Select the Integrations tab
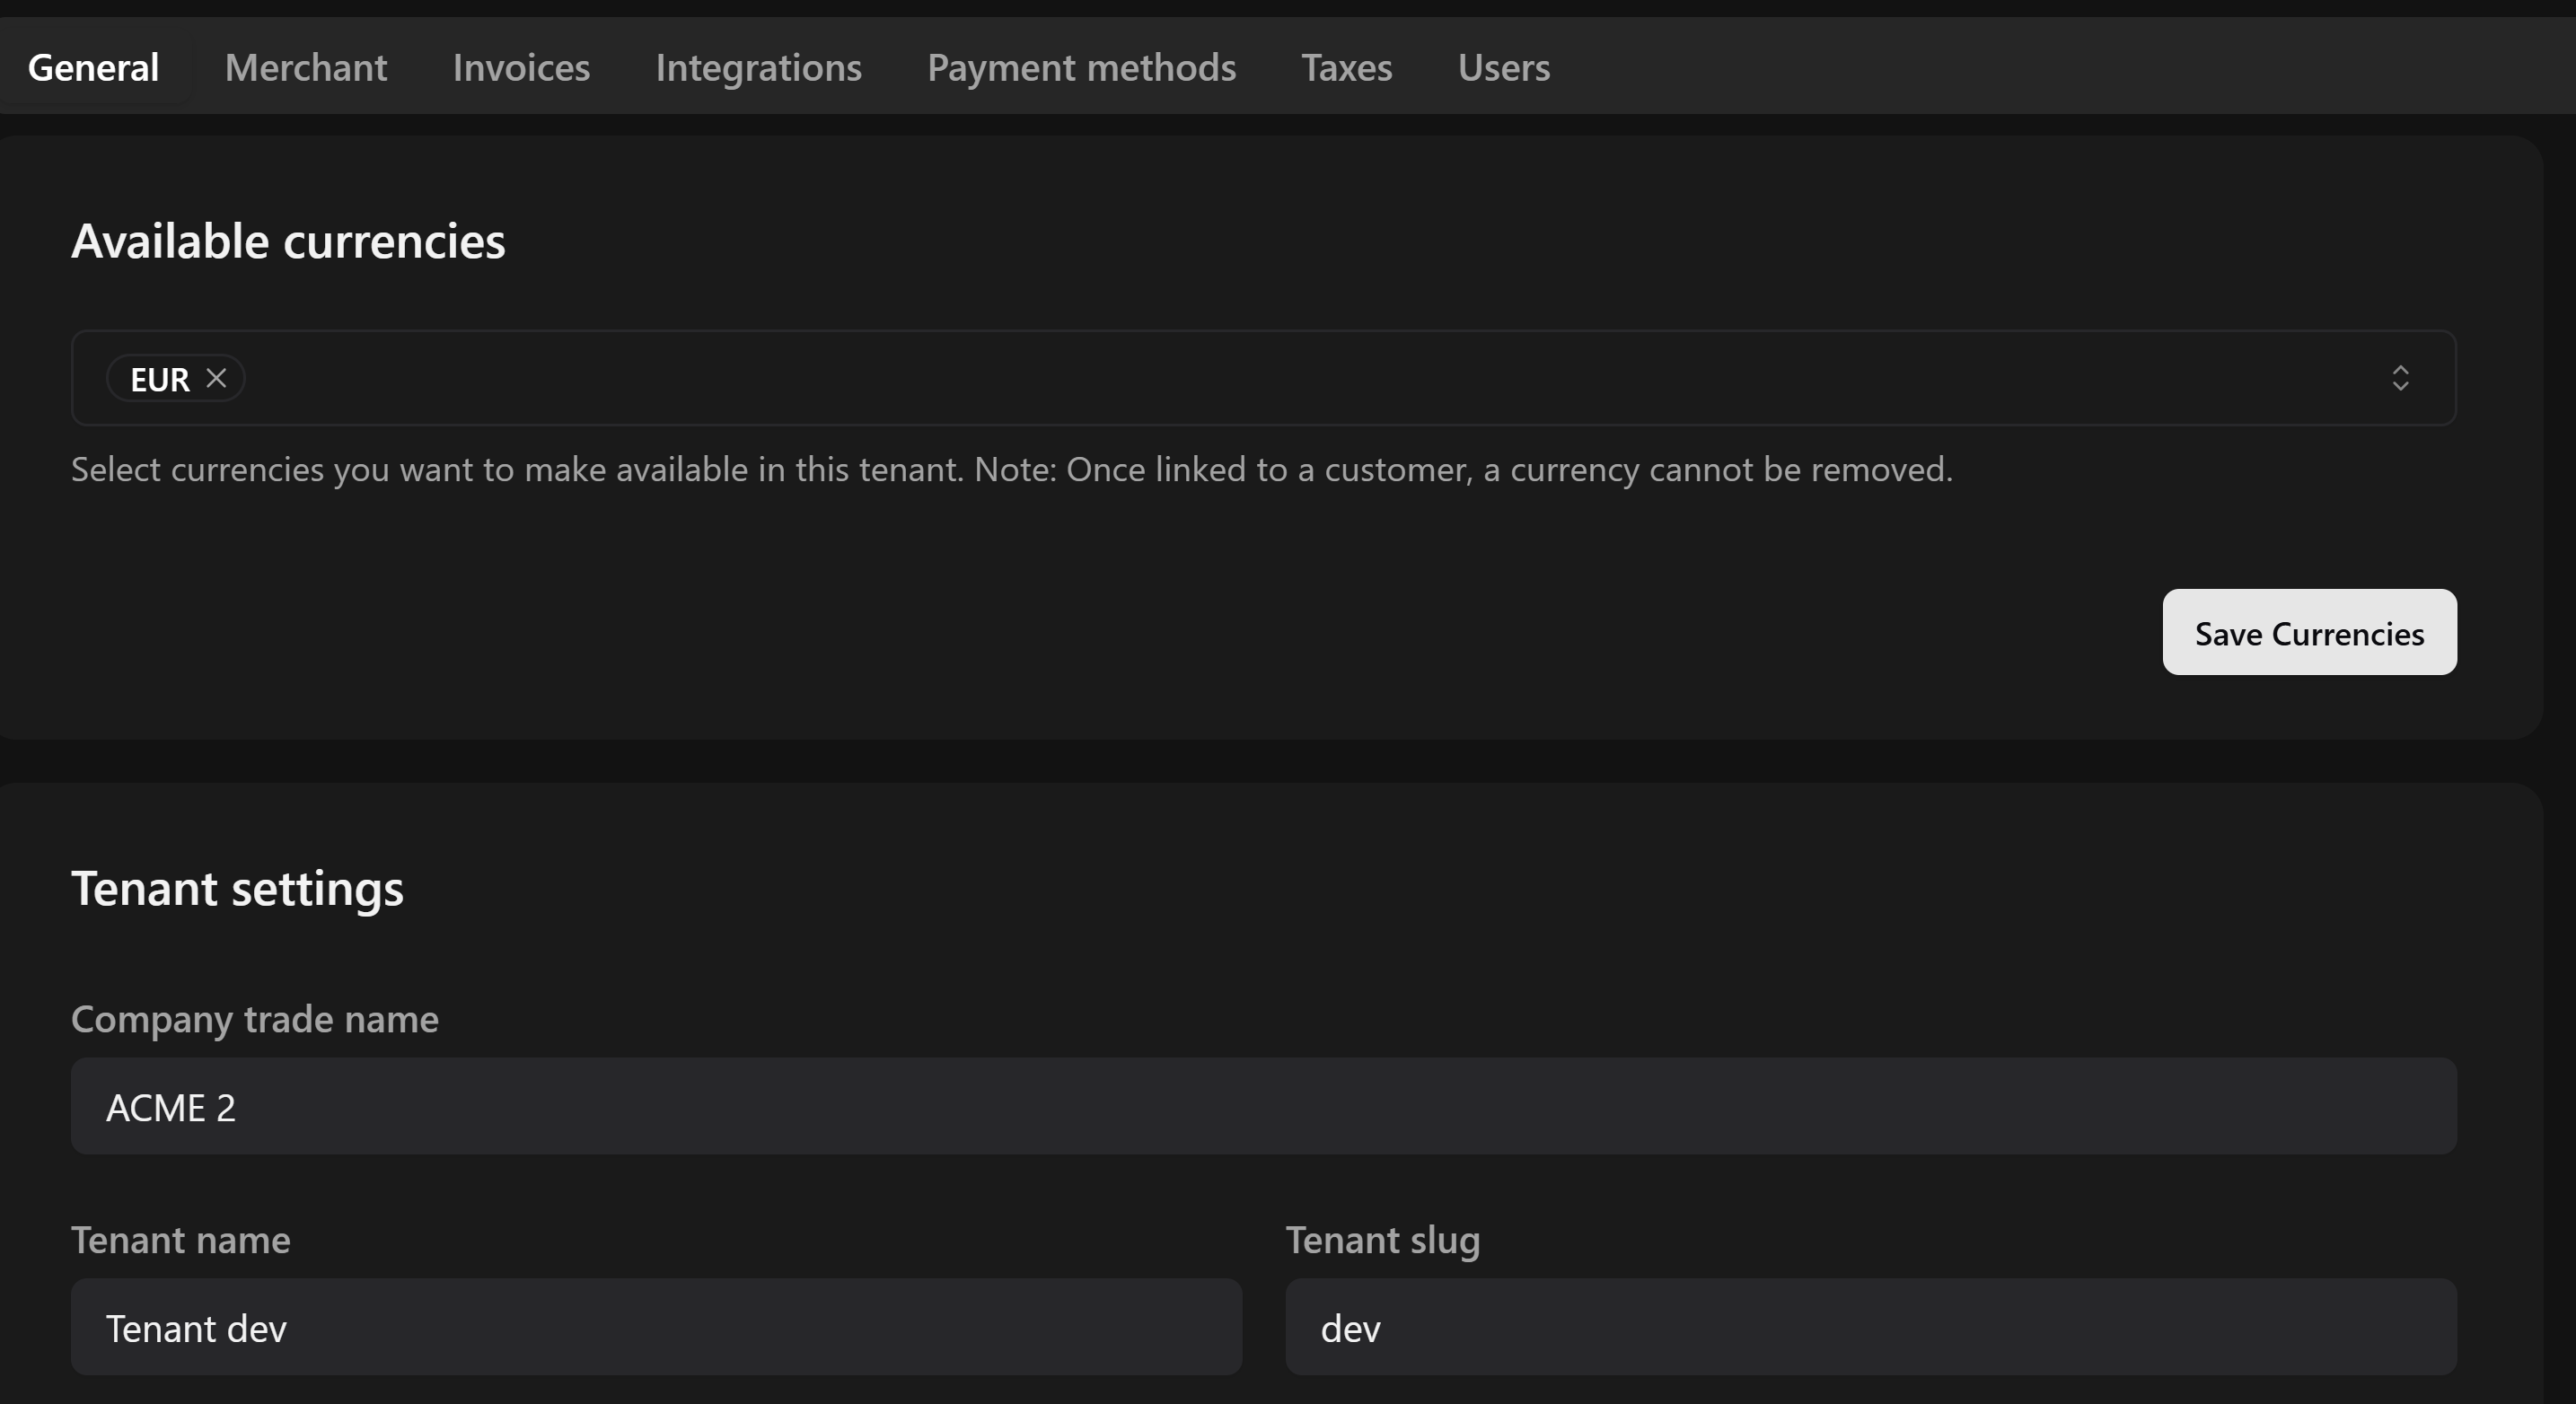This screenshot has height=1404, width=2576. point(758,68)
